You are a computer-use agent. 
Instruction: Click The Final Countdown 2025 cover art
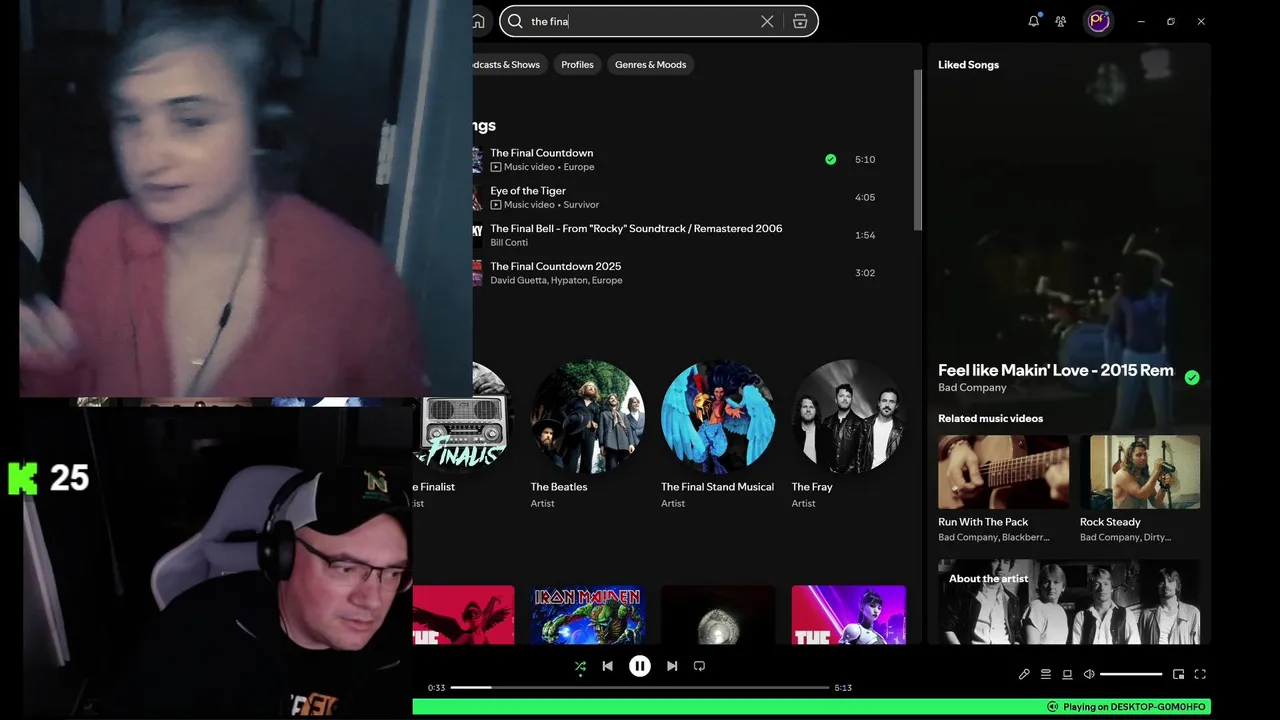click(x=477, y=273)
